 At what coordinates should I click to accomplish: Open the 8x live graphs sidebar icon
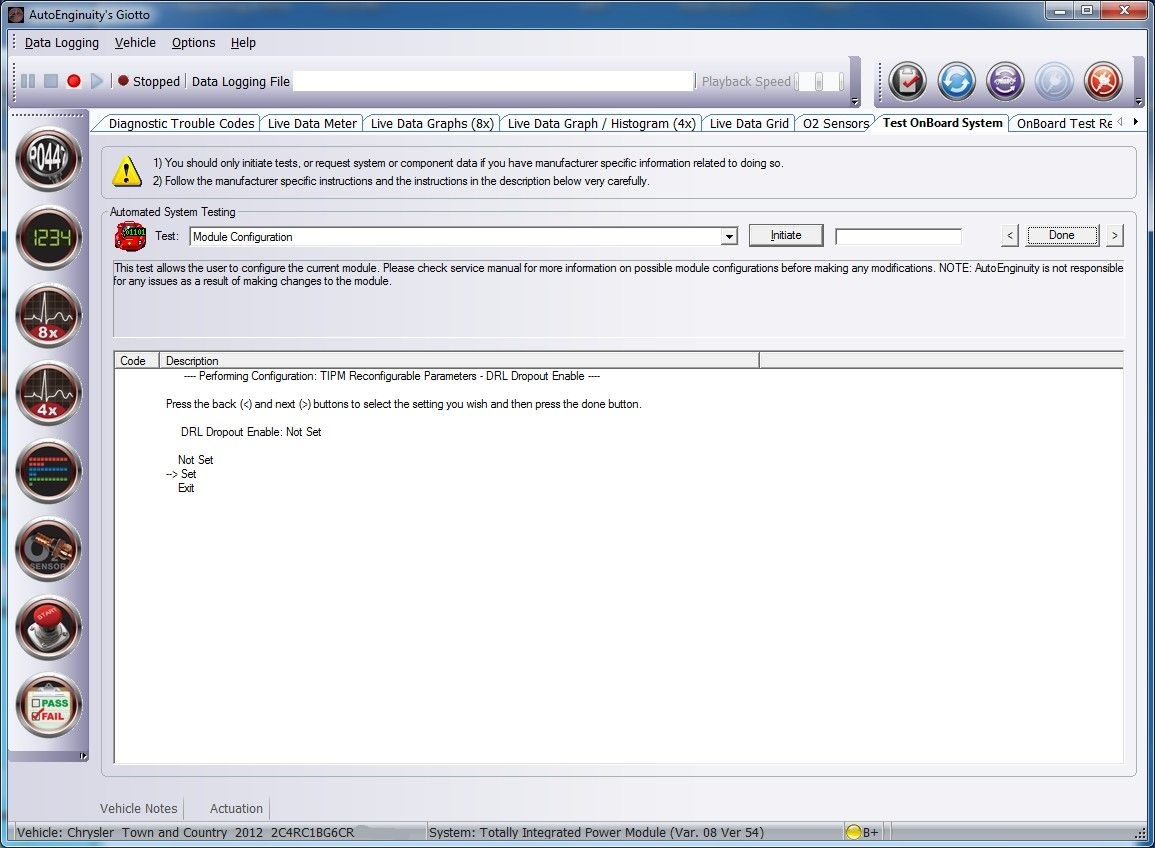click(49, 315)
